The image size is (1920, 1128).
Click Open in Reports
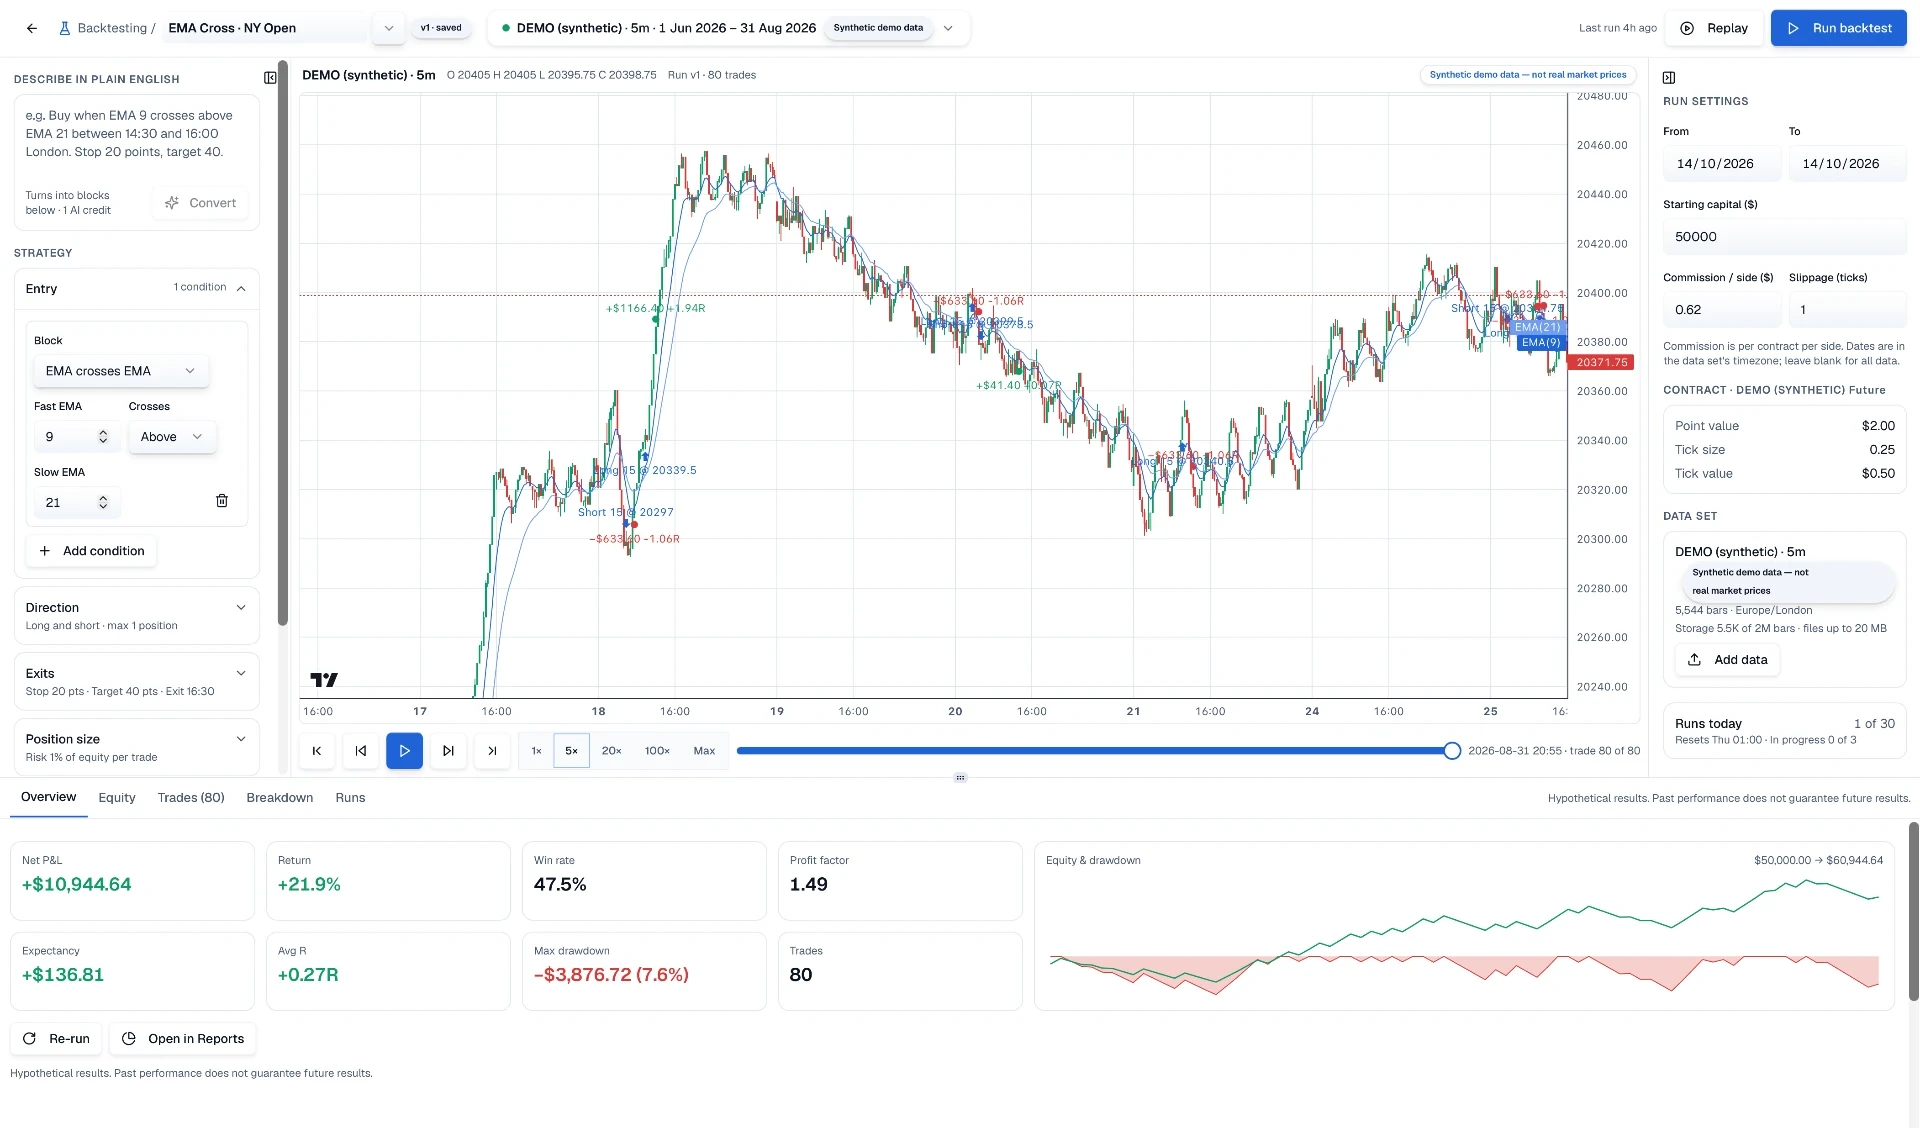click(x=183, y=1039)
